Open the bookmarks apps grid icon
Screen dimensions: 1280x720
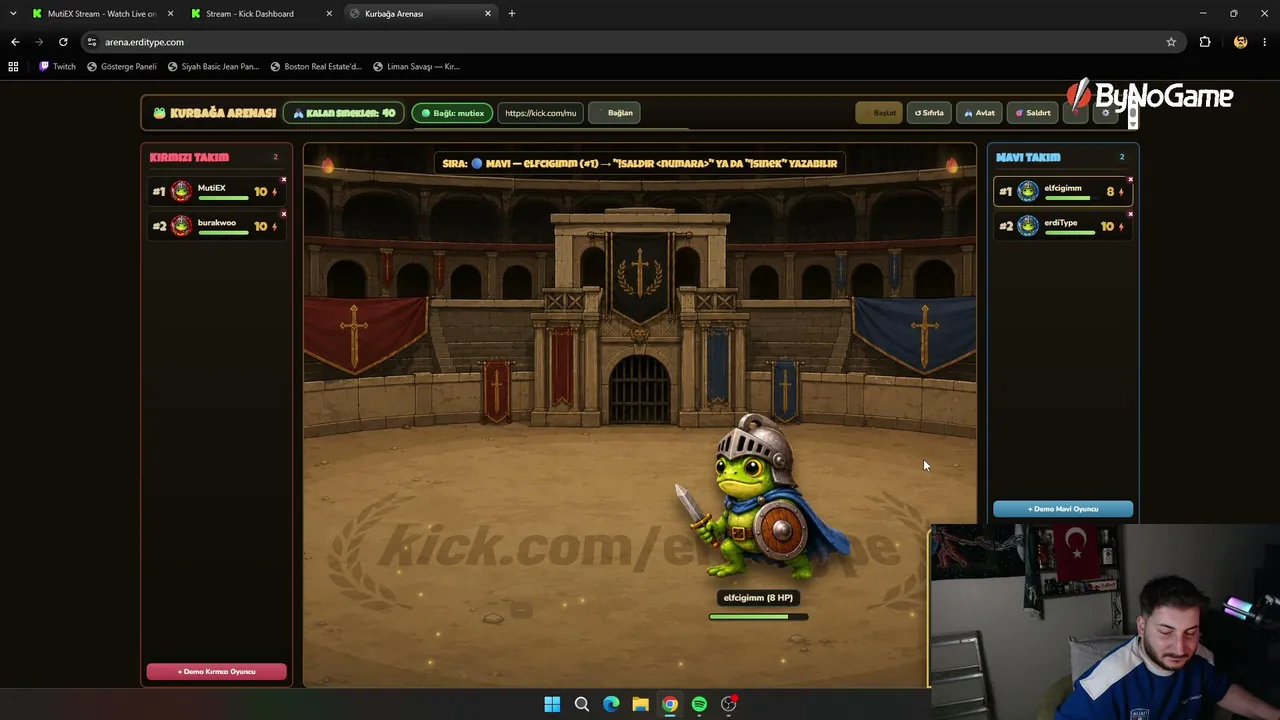coord(13,67)
